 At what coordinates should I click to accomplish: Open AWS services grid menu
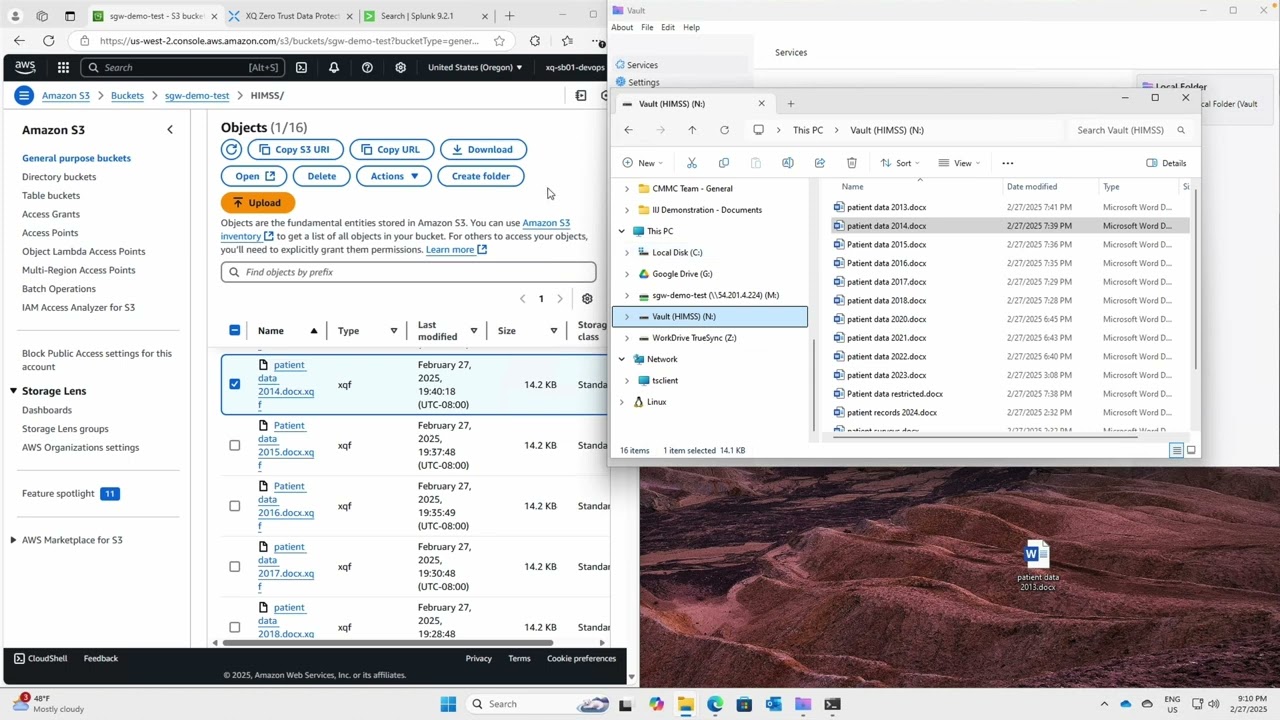pyautogui.click(x=63, y=68)
